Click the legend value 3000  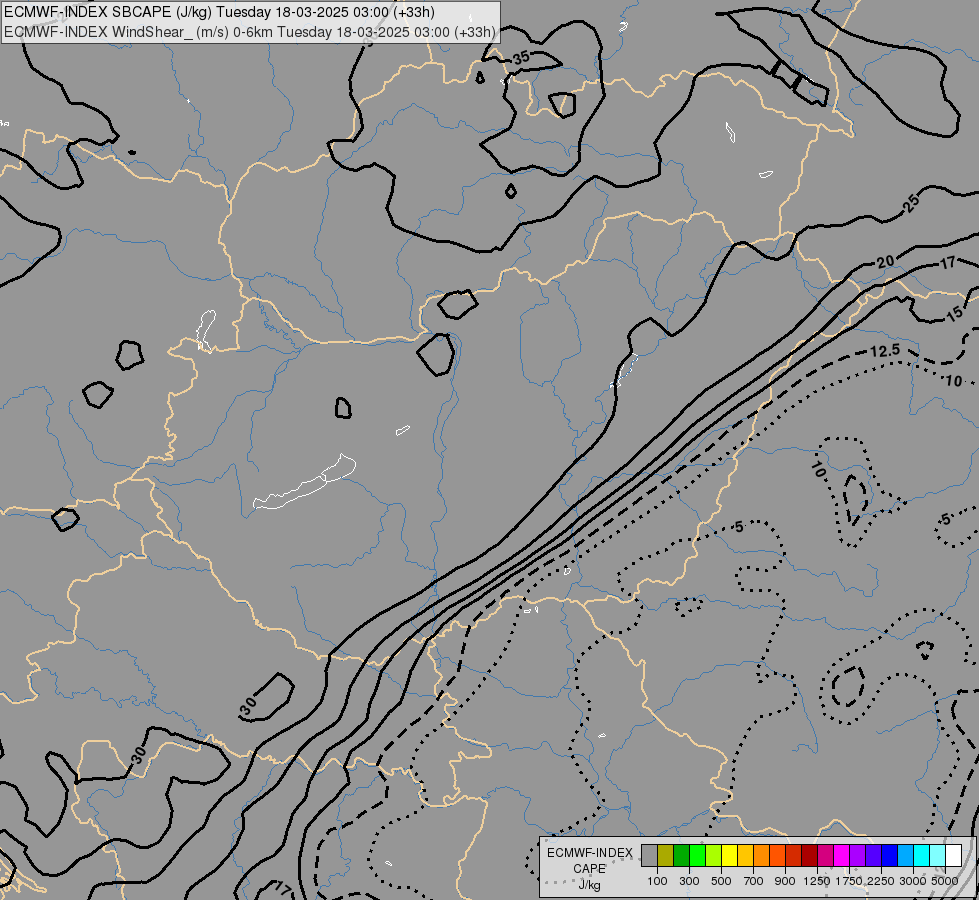pos(913,881)
